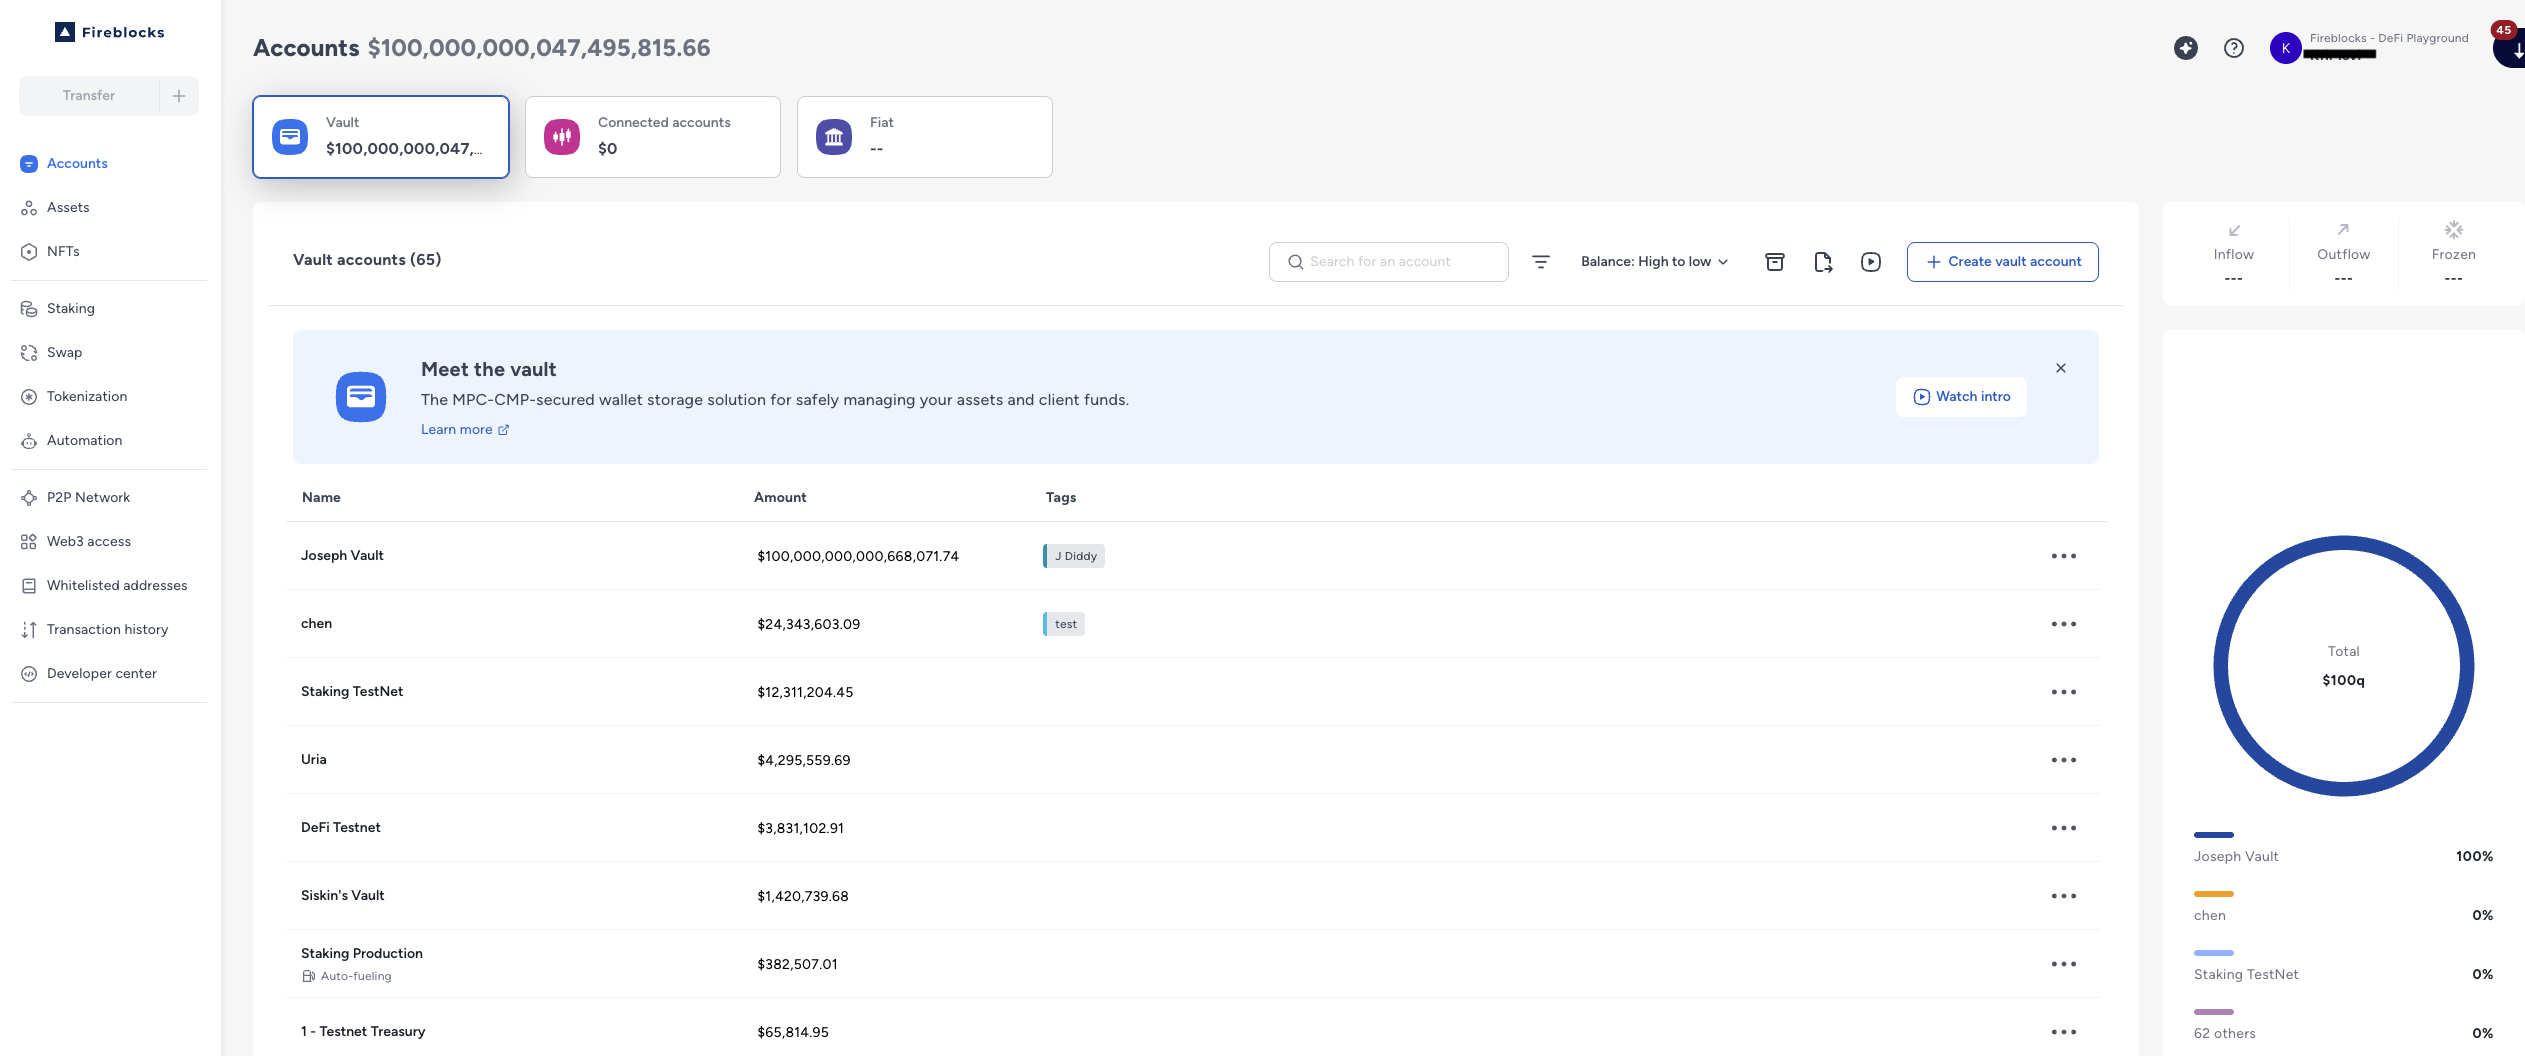2525x1056 pixels.
Task: Open the Uria account
Action: [x=314, y=760]
